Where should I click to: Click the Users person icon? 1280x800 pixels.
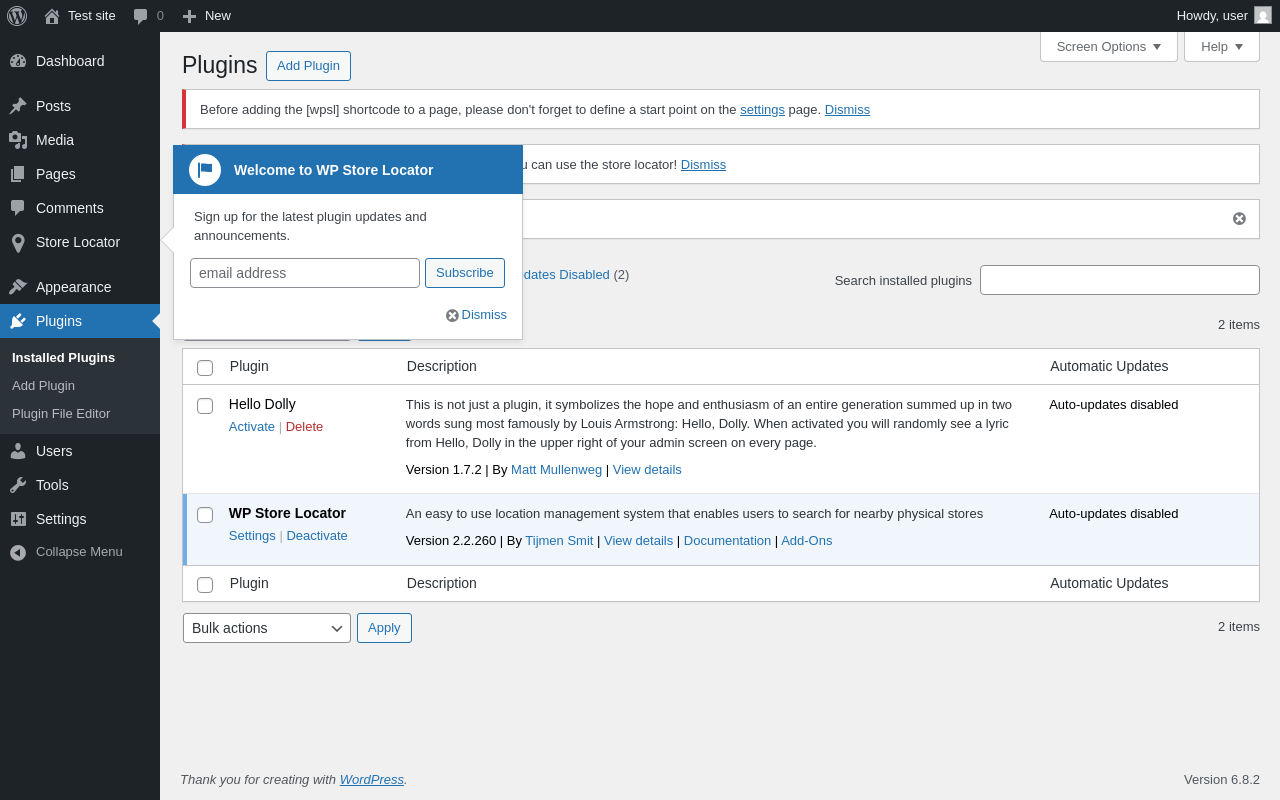tap(18, 451)
